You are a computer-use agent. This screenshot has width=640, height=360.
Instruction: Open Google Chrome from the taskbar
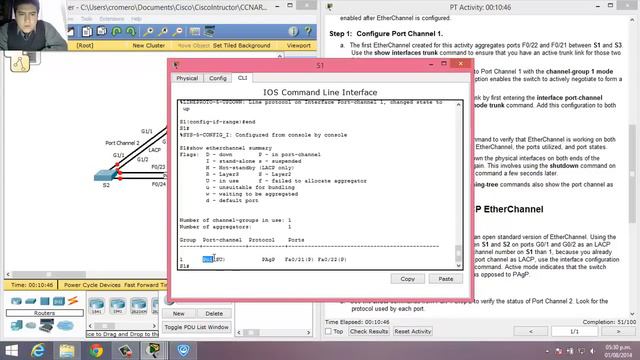[96, 351]
